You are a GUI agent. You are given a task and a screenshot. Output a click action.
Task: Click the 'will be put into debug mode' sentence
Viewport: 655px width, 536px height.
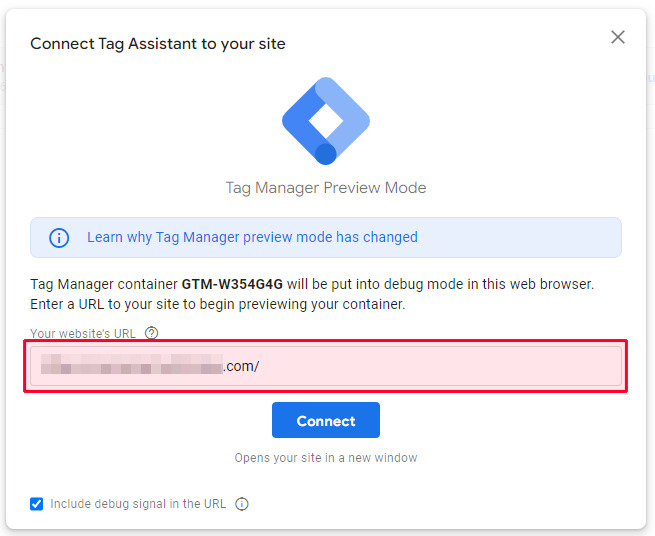tap(440, 284)
